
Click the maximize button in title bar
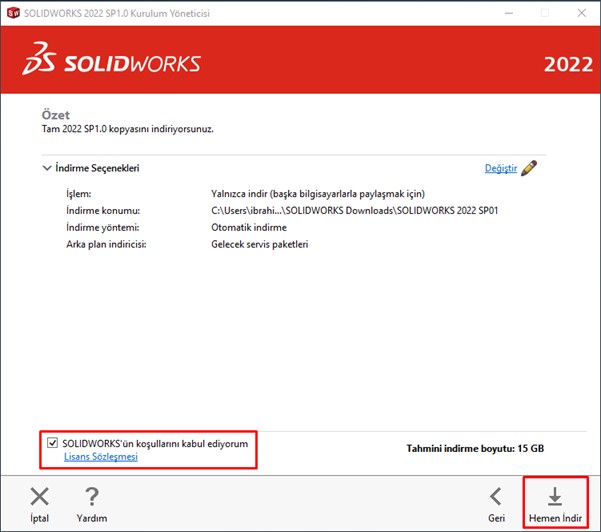tap(545, 13)
